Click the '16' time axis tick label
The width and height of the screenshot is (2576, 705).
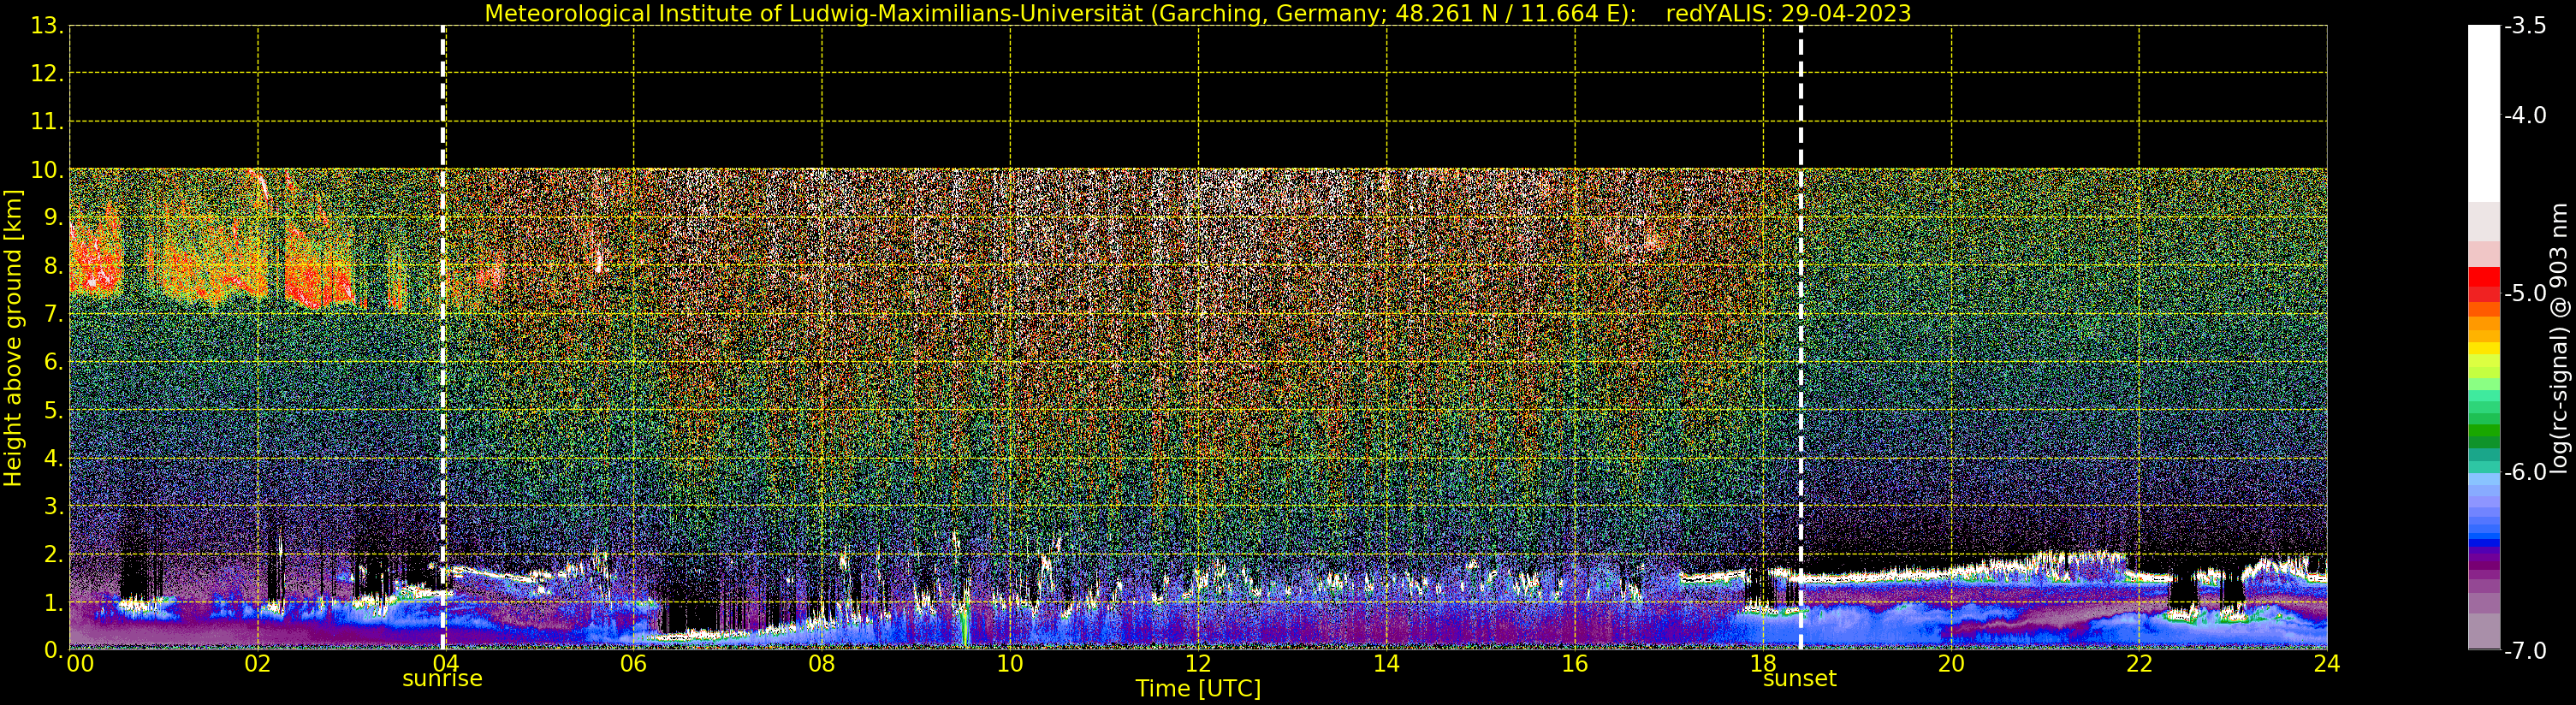(x=1575, y=664)
